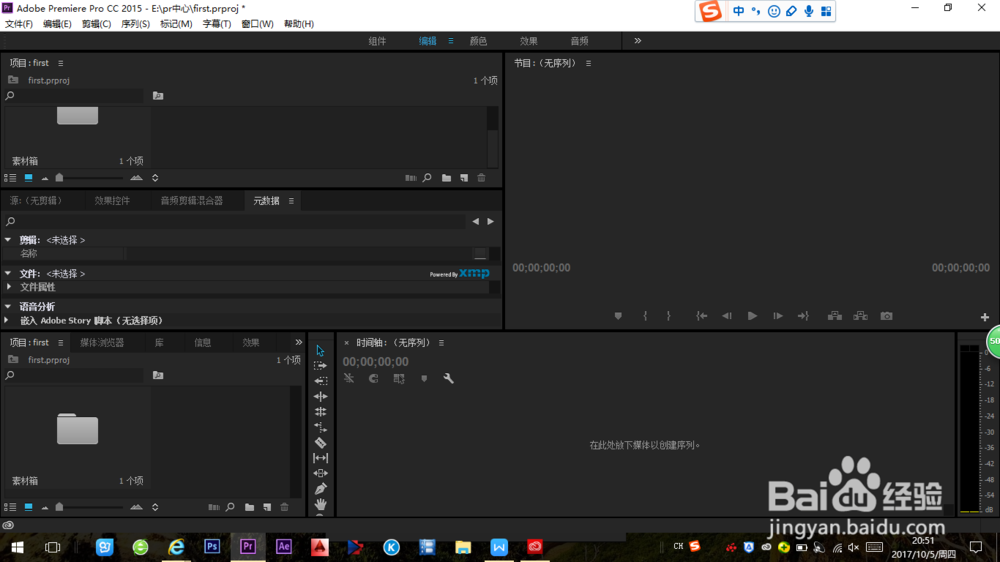The width and height of the screenshot is (1000, 562).
Task: Step forward one frame
Action: click(778, 316)
